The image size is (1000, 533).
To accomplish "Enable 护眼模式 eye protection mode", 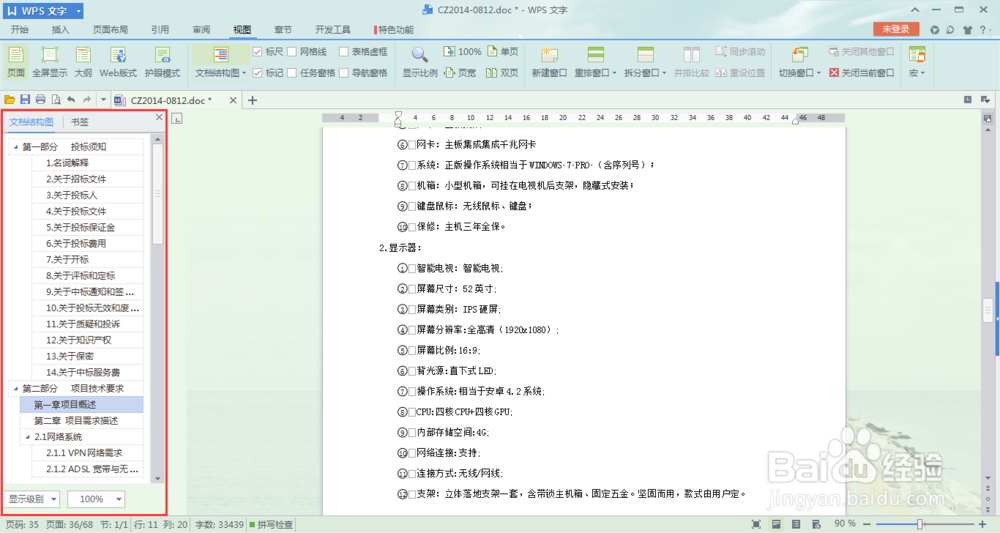I will pos(162,62).
